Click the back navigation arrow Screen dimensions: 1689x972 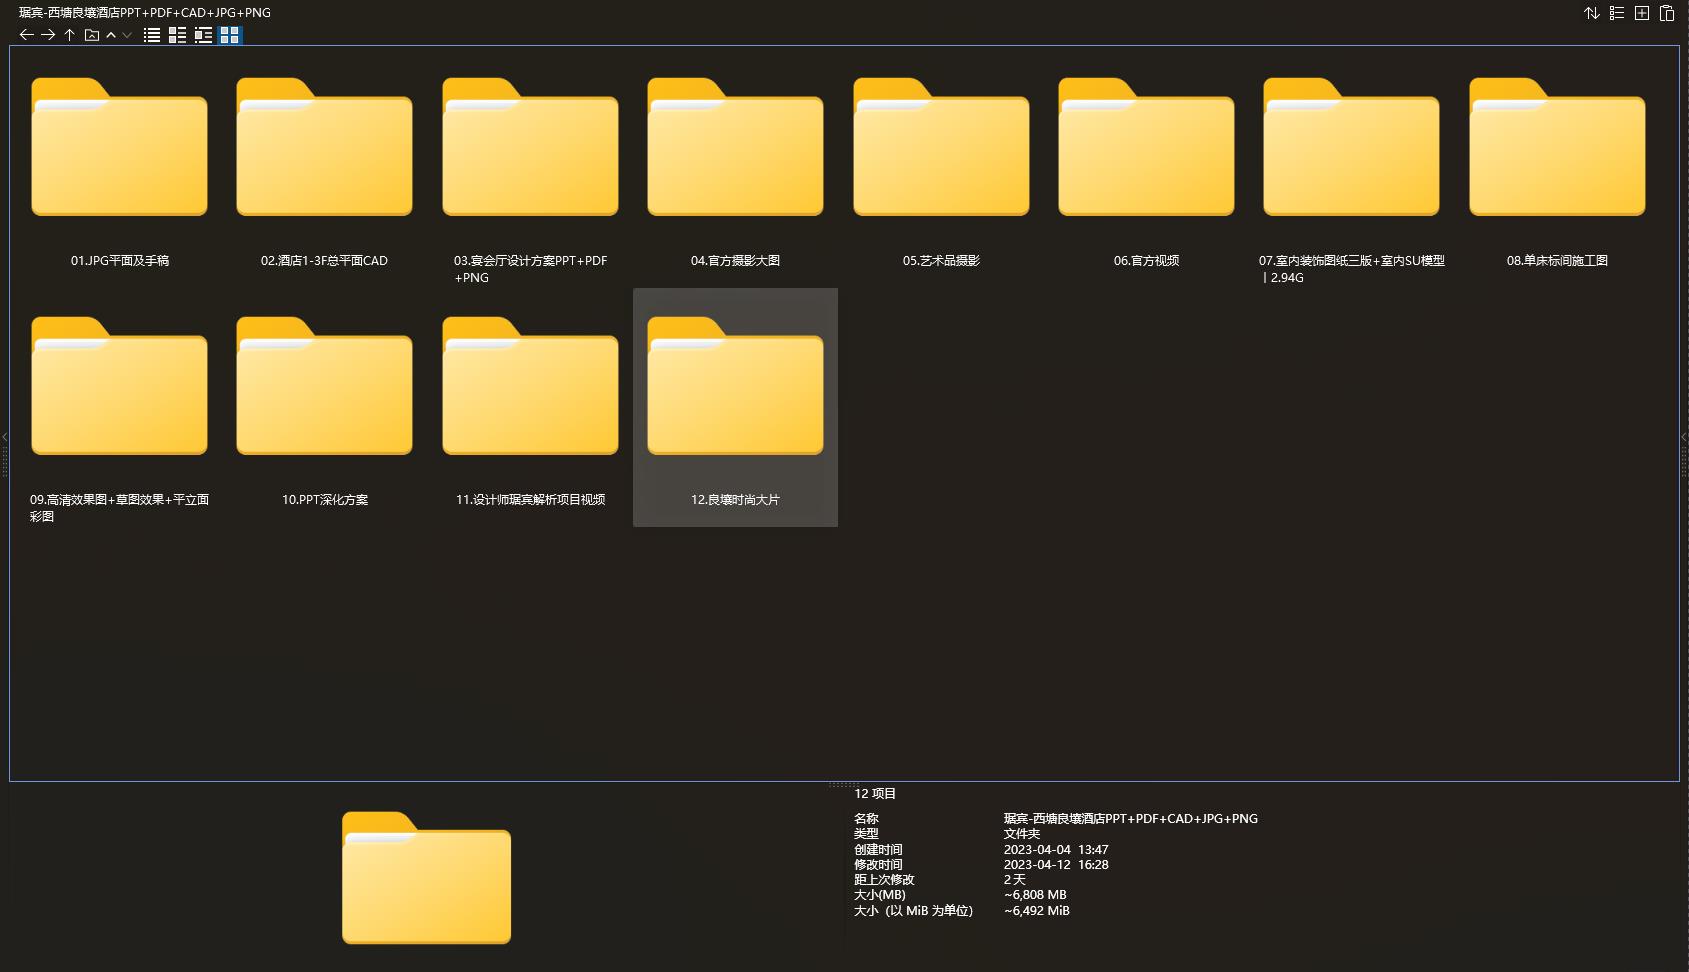(26, 35)
